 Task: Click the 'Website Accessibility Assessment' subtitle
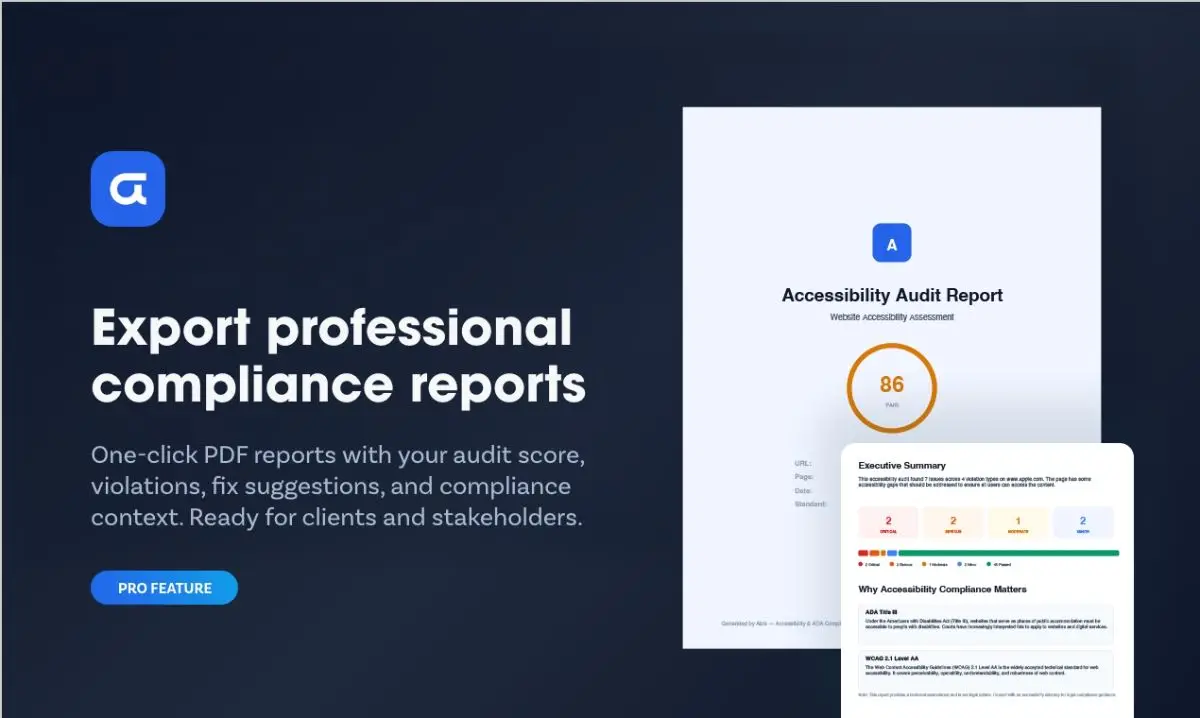coord(891,317)
